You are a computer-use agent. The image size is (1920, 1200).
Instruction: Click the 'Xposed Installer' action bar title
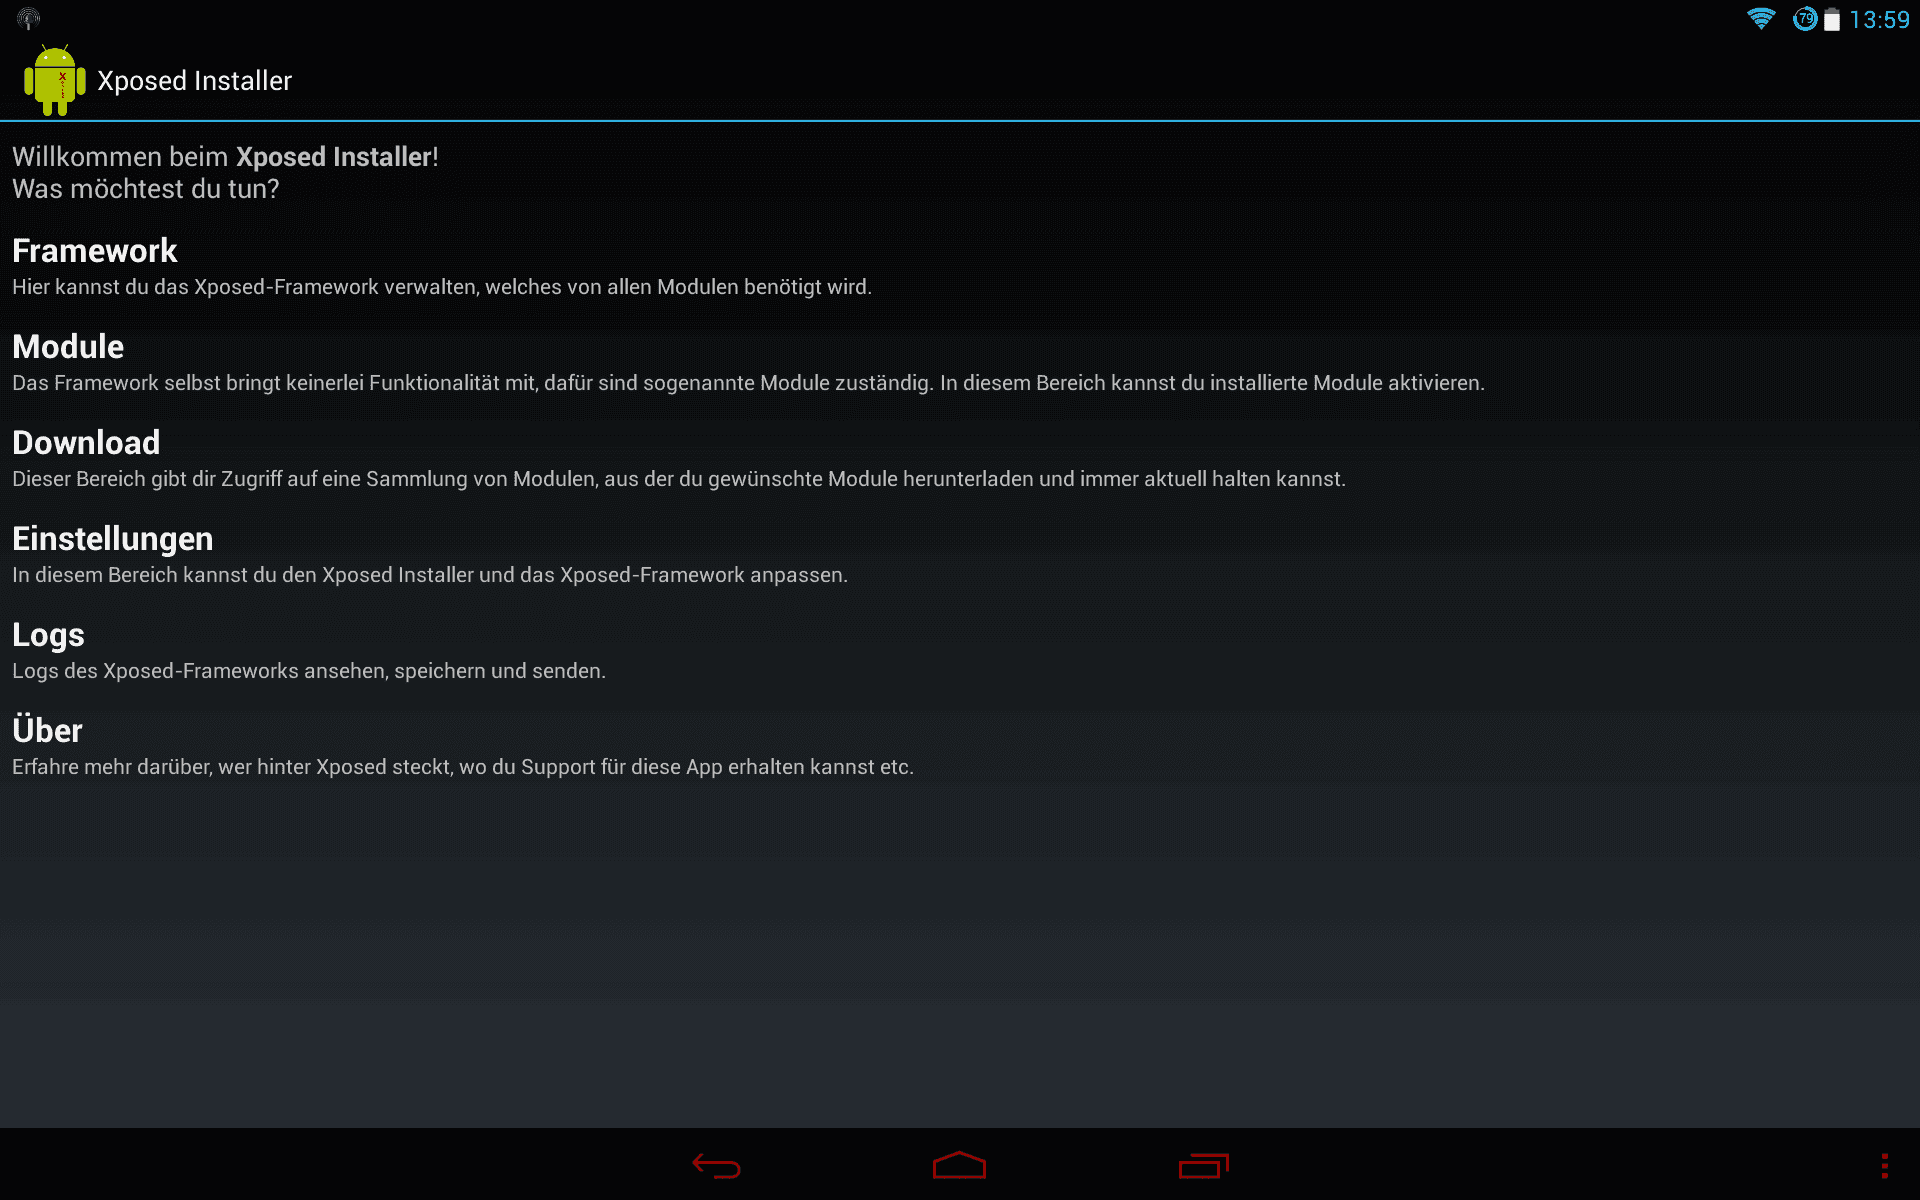pos(194,81)
